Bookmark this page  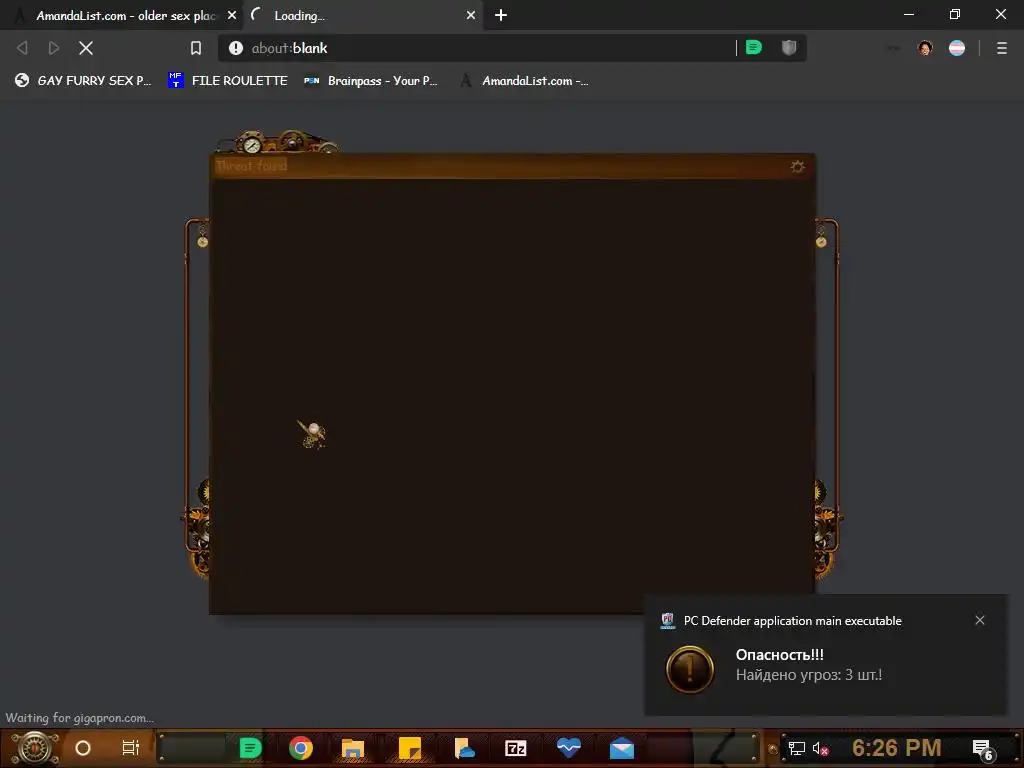[196, 48]
